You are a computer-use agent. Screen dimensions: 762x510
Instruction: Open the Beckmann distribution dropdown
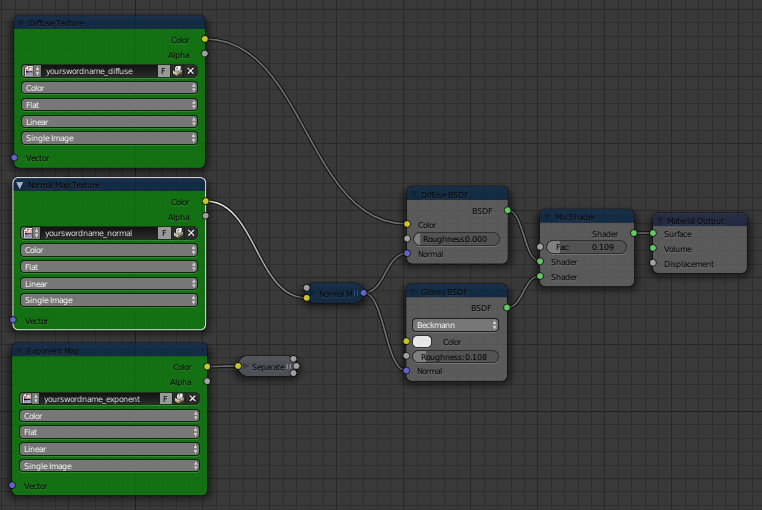coord(455,325)
